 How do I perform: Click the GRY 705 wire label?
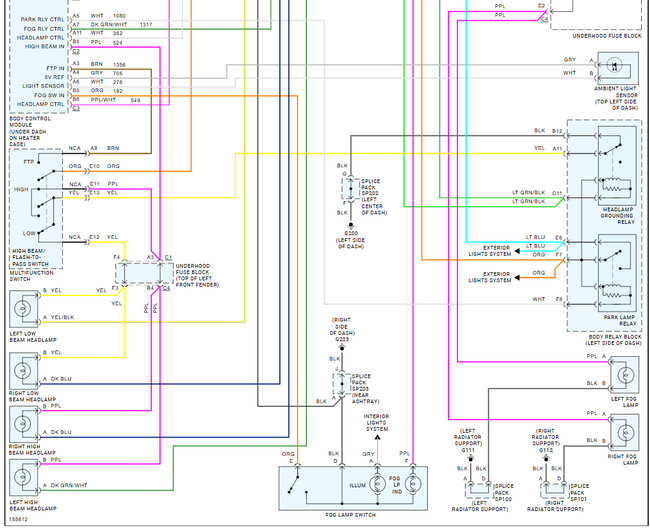107,73
